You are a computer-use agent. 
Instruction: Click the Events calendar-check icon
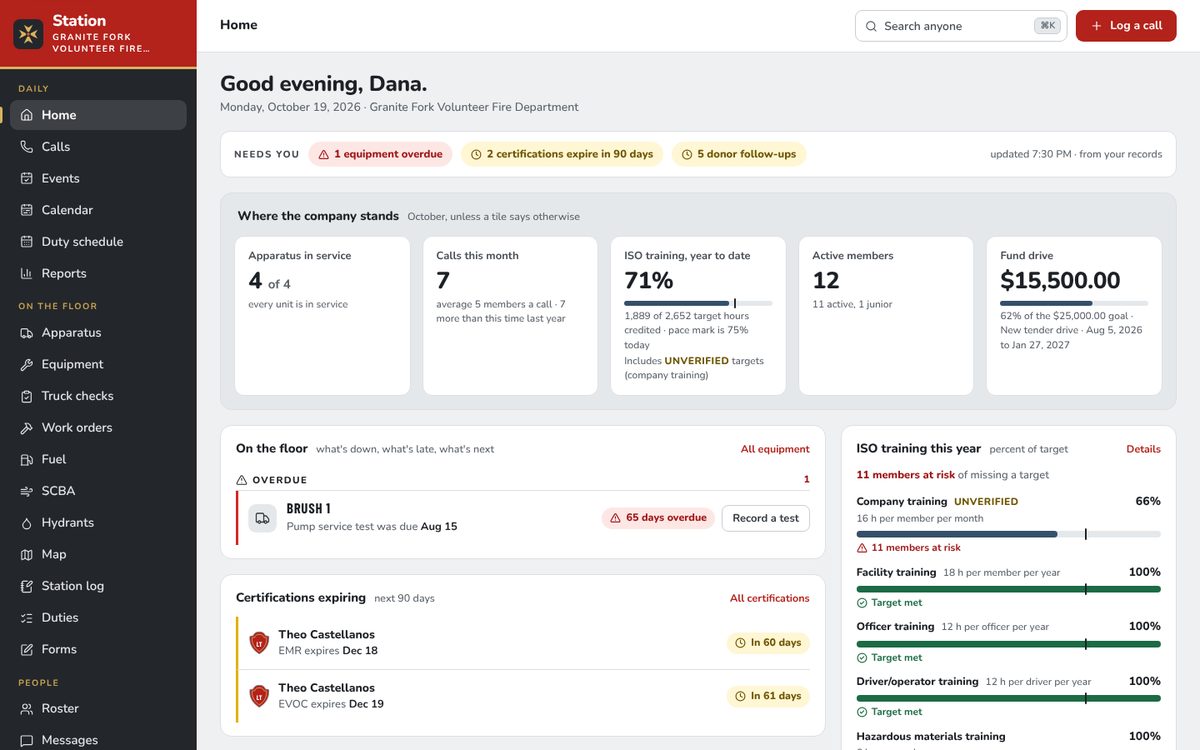pos(27,179)
